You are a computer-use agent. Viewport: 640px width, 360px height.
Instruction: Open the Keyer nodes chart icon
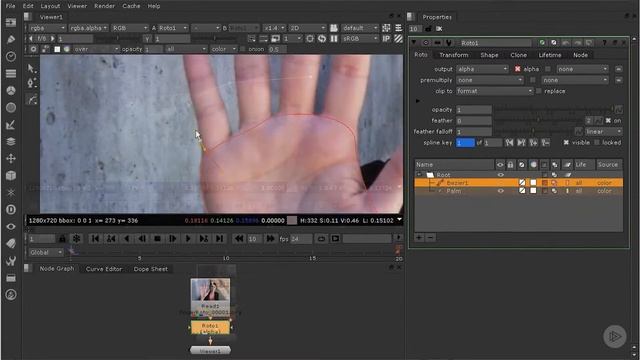coord(11,124)
